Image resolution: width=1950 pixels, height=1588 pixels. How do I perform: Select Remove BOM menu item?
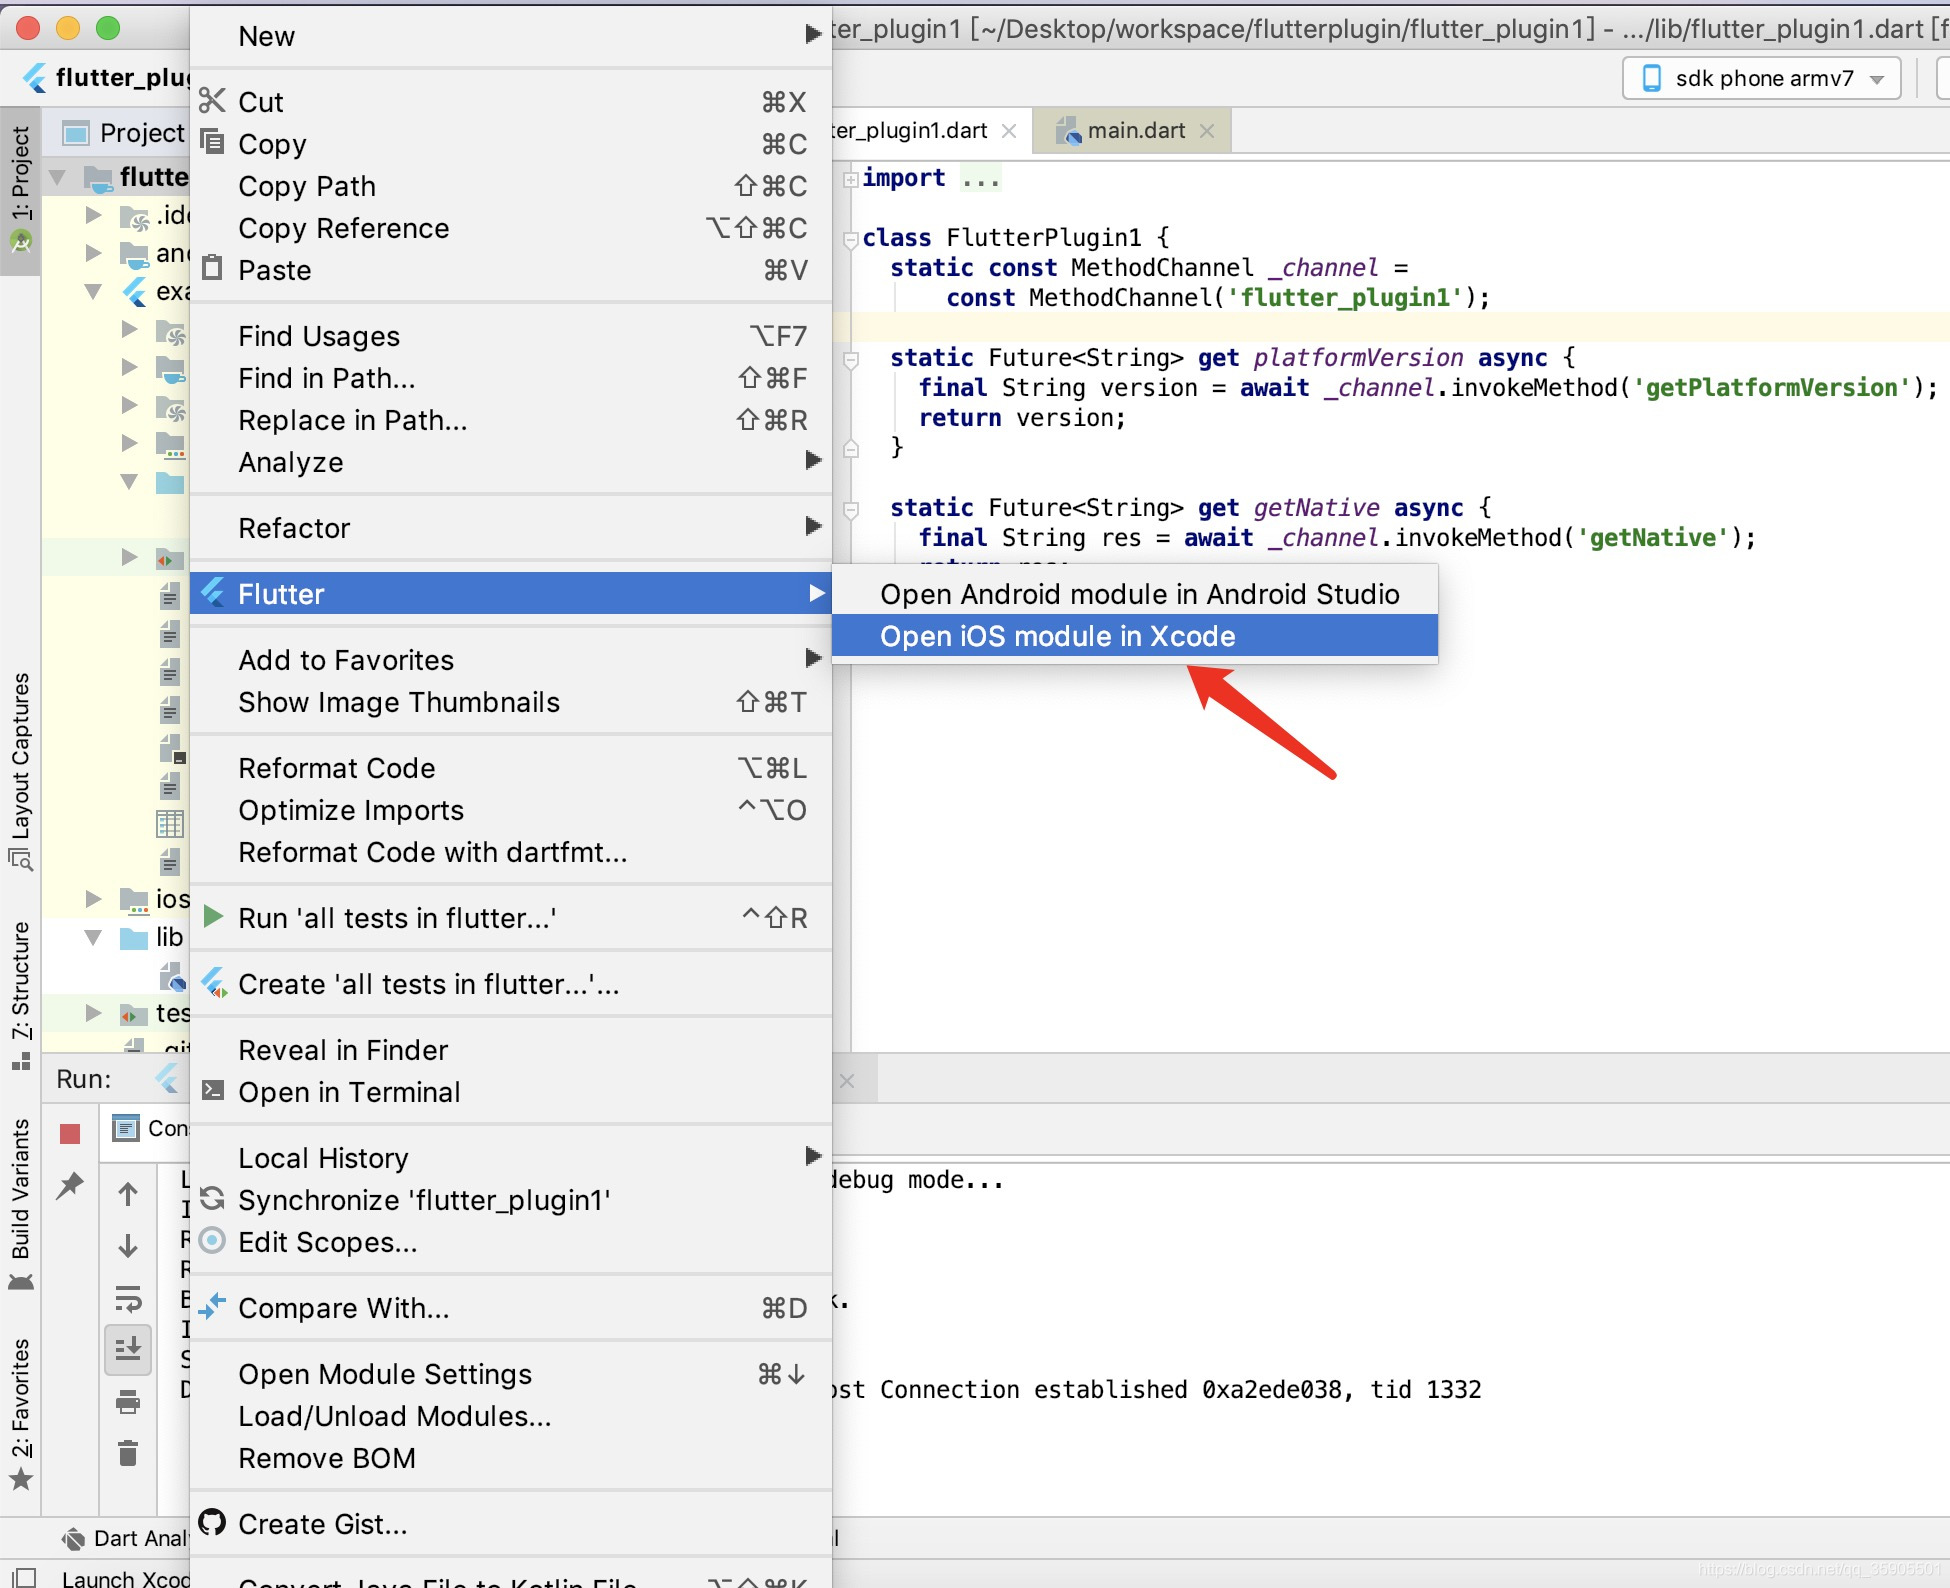(511, 1458)
